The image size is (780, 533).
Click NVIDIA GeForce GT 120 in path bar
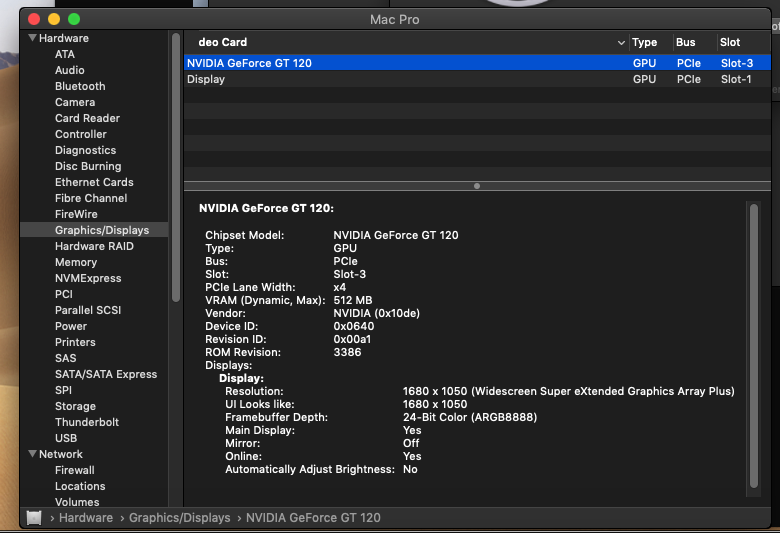(313, 518)
